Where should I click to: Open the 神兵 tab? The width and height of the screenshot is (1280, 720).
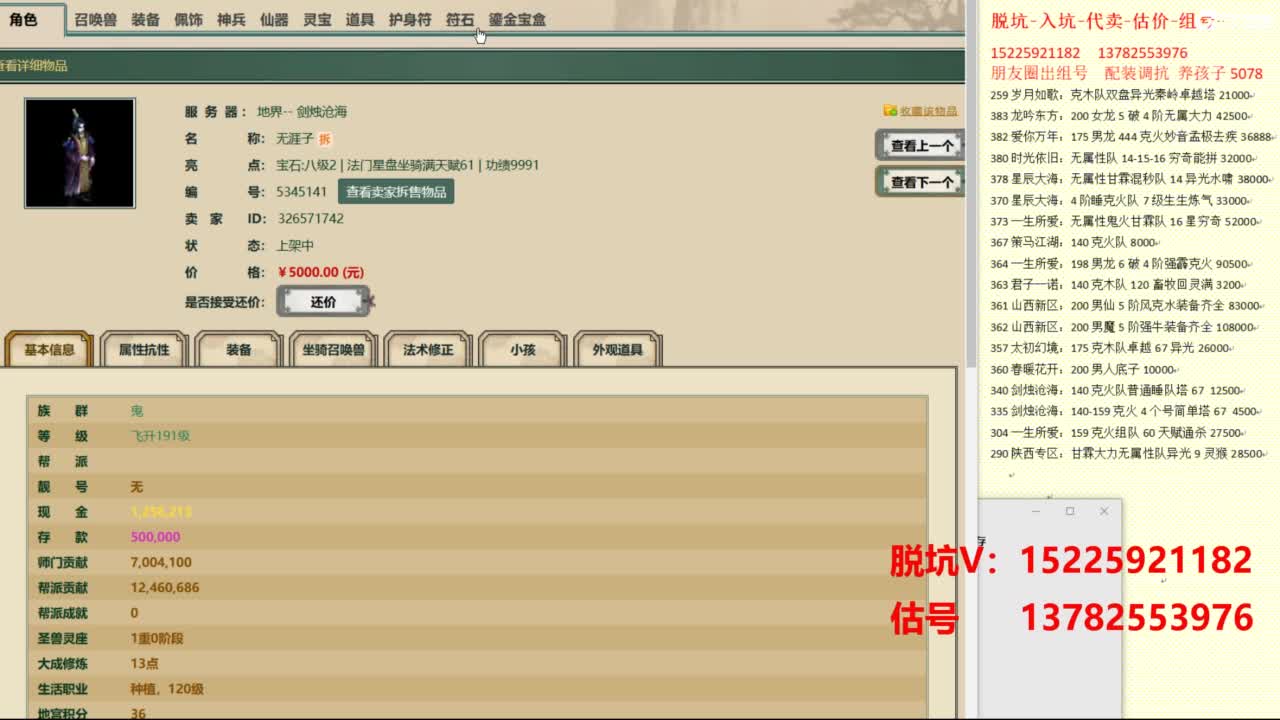click(232, 19)
